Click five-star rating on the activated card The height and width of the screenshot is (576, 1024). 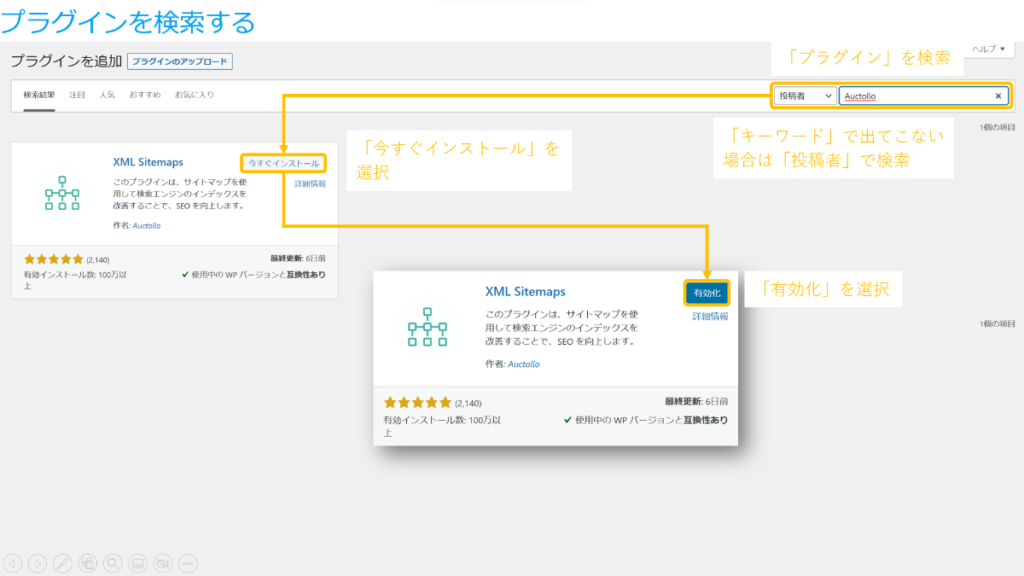[417, 402]
